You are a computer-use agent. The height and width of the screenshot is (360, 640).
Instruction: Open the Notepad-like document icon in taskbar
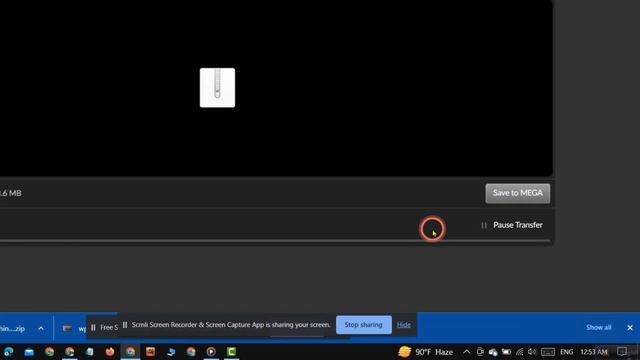(x=90, y=351)
